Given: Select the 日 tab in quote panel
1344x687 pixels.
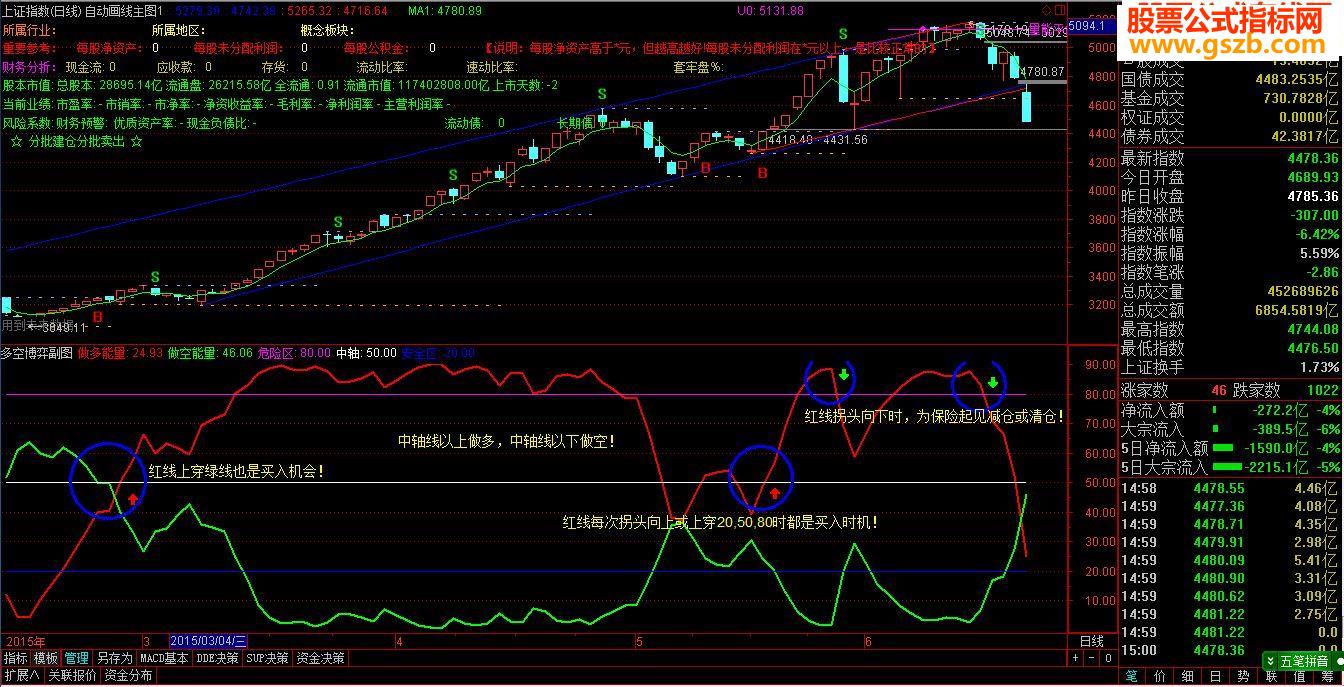Looking at the screenshot, I should tap(1215, 677).
